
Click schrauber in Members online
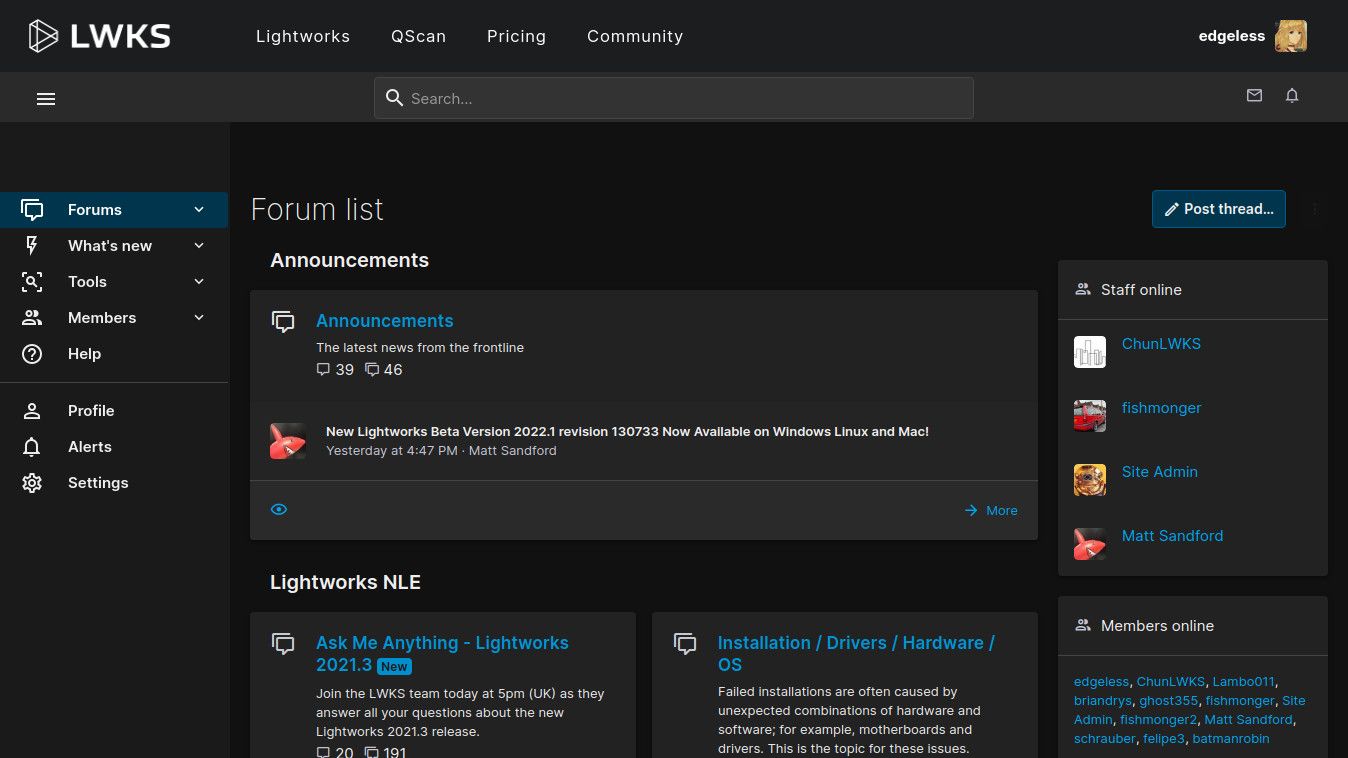point(1105,739)
